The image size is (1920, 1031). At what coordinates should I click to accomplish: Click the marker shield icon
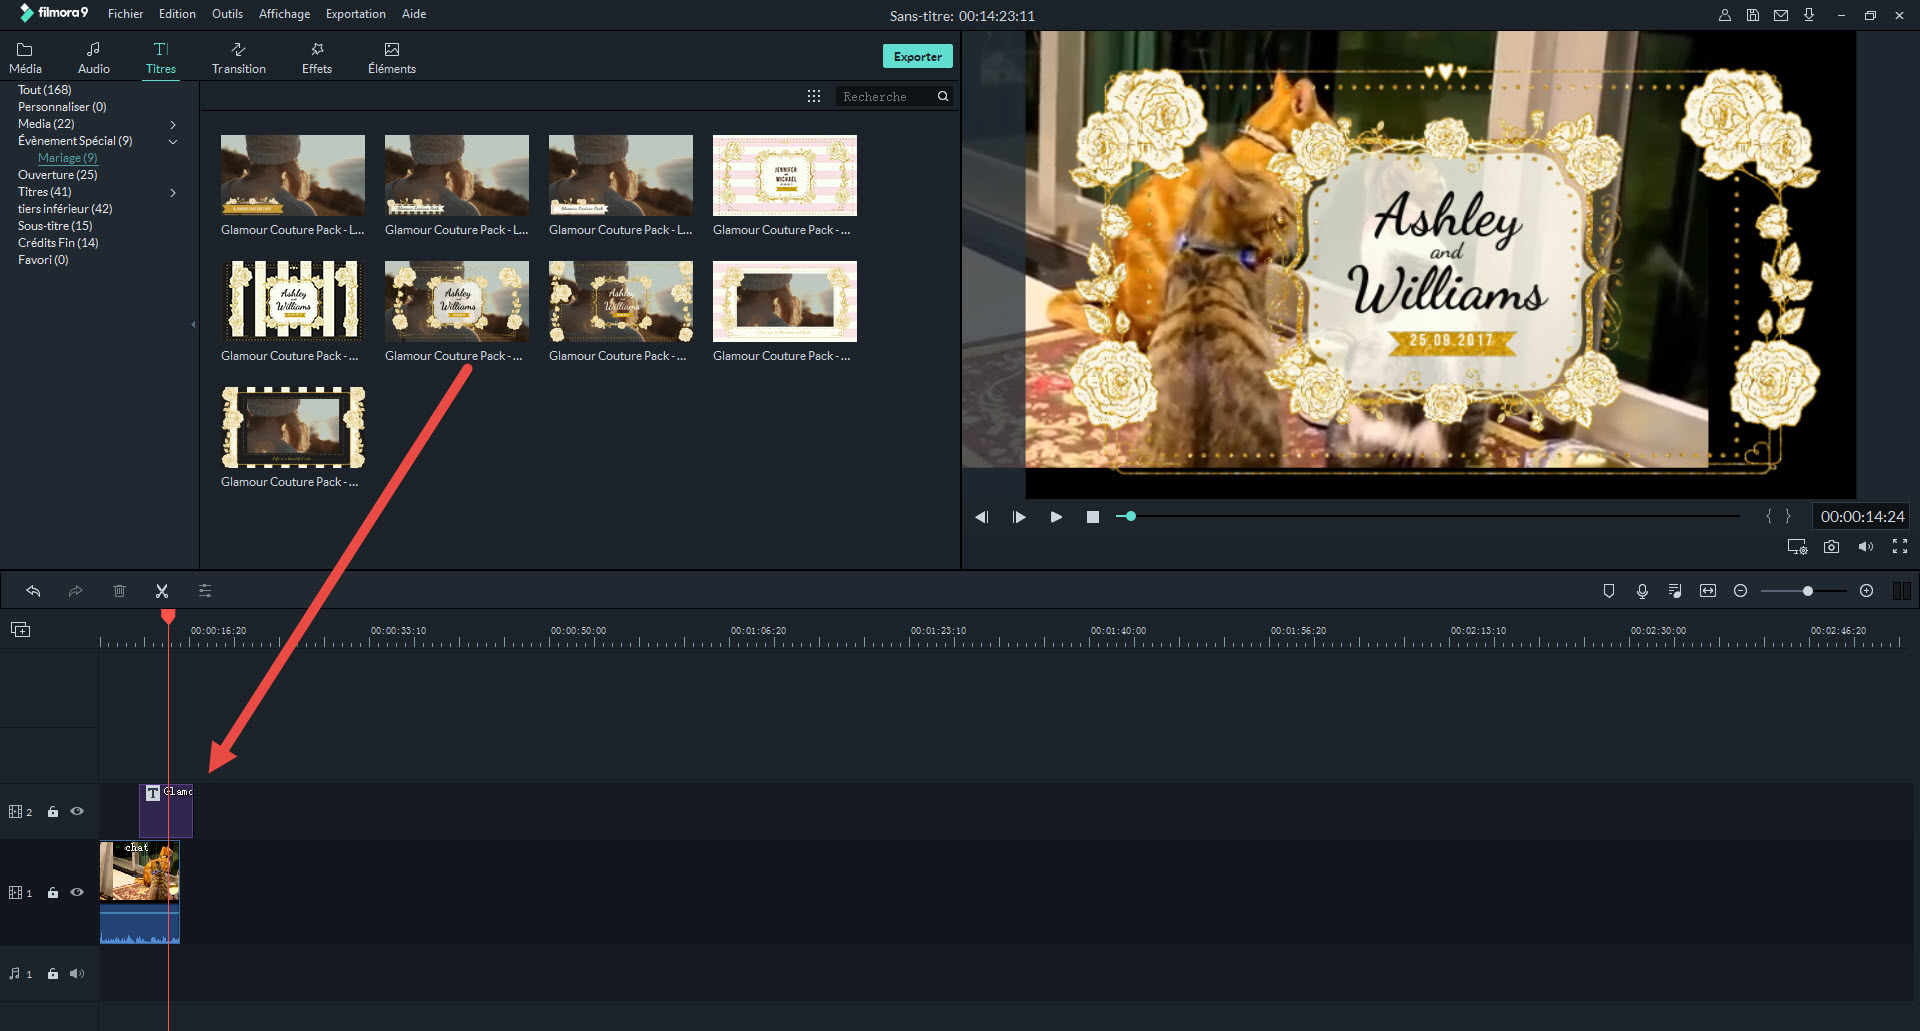(x=1609, y=591)
